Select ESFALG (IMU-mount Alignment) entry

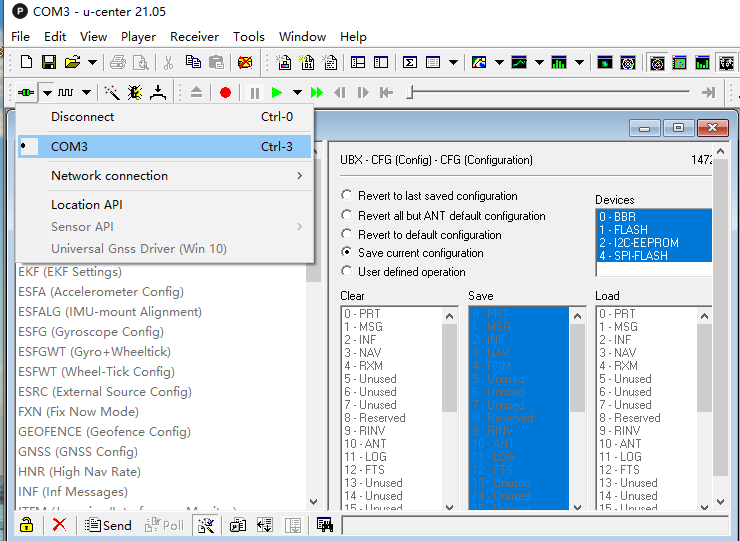coord(110,312)
